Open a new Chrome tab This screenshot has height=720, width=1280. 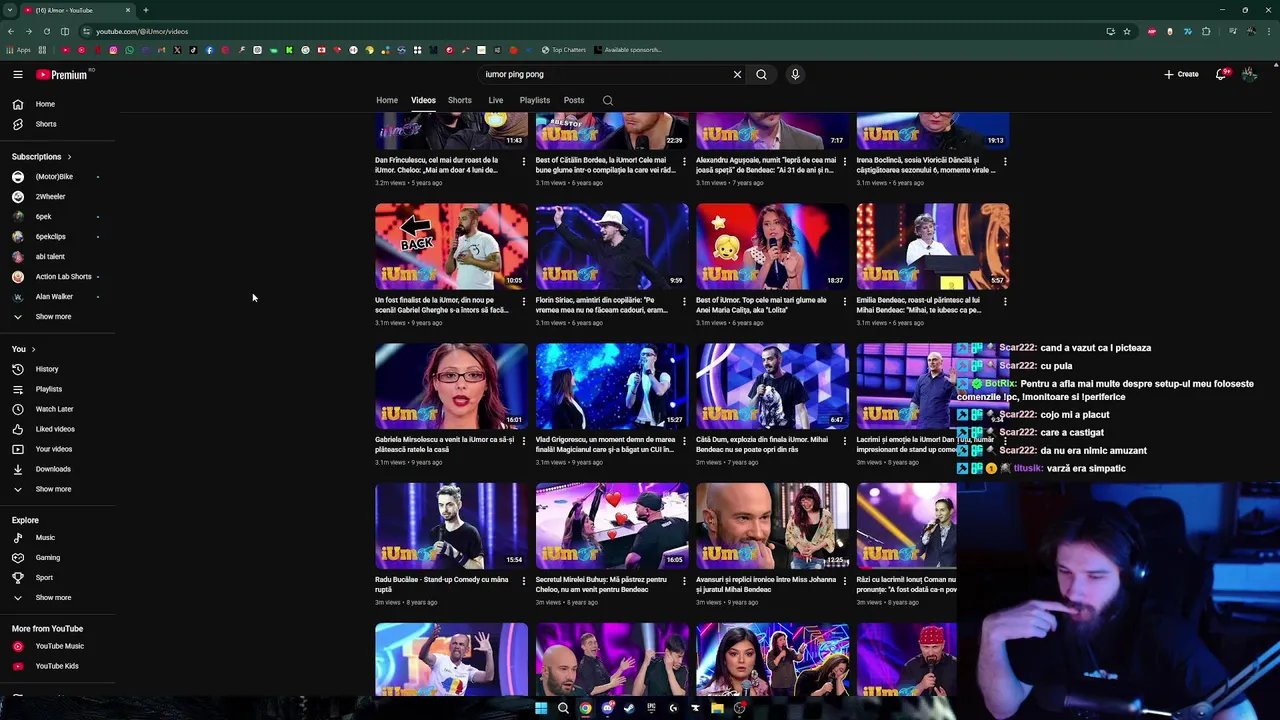click(145, 10)
